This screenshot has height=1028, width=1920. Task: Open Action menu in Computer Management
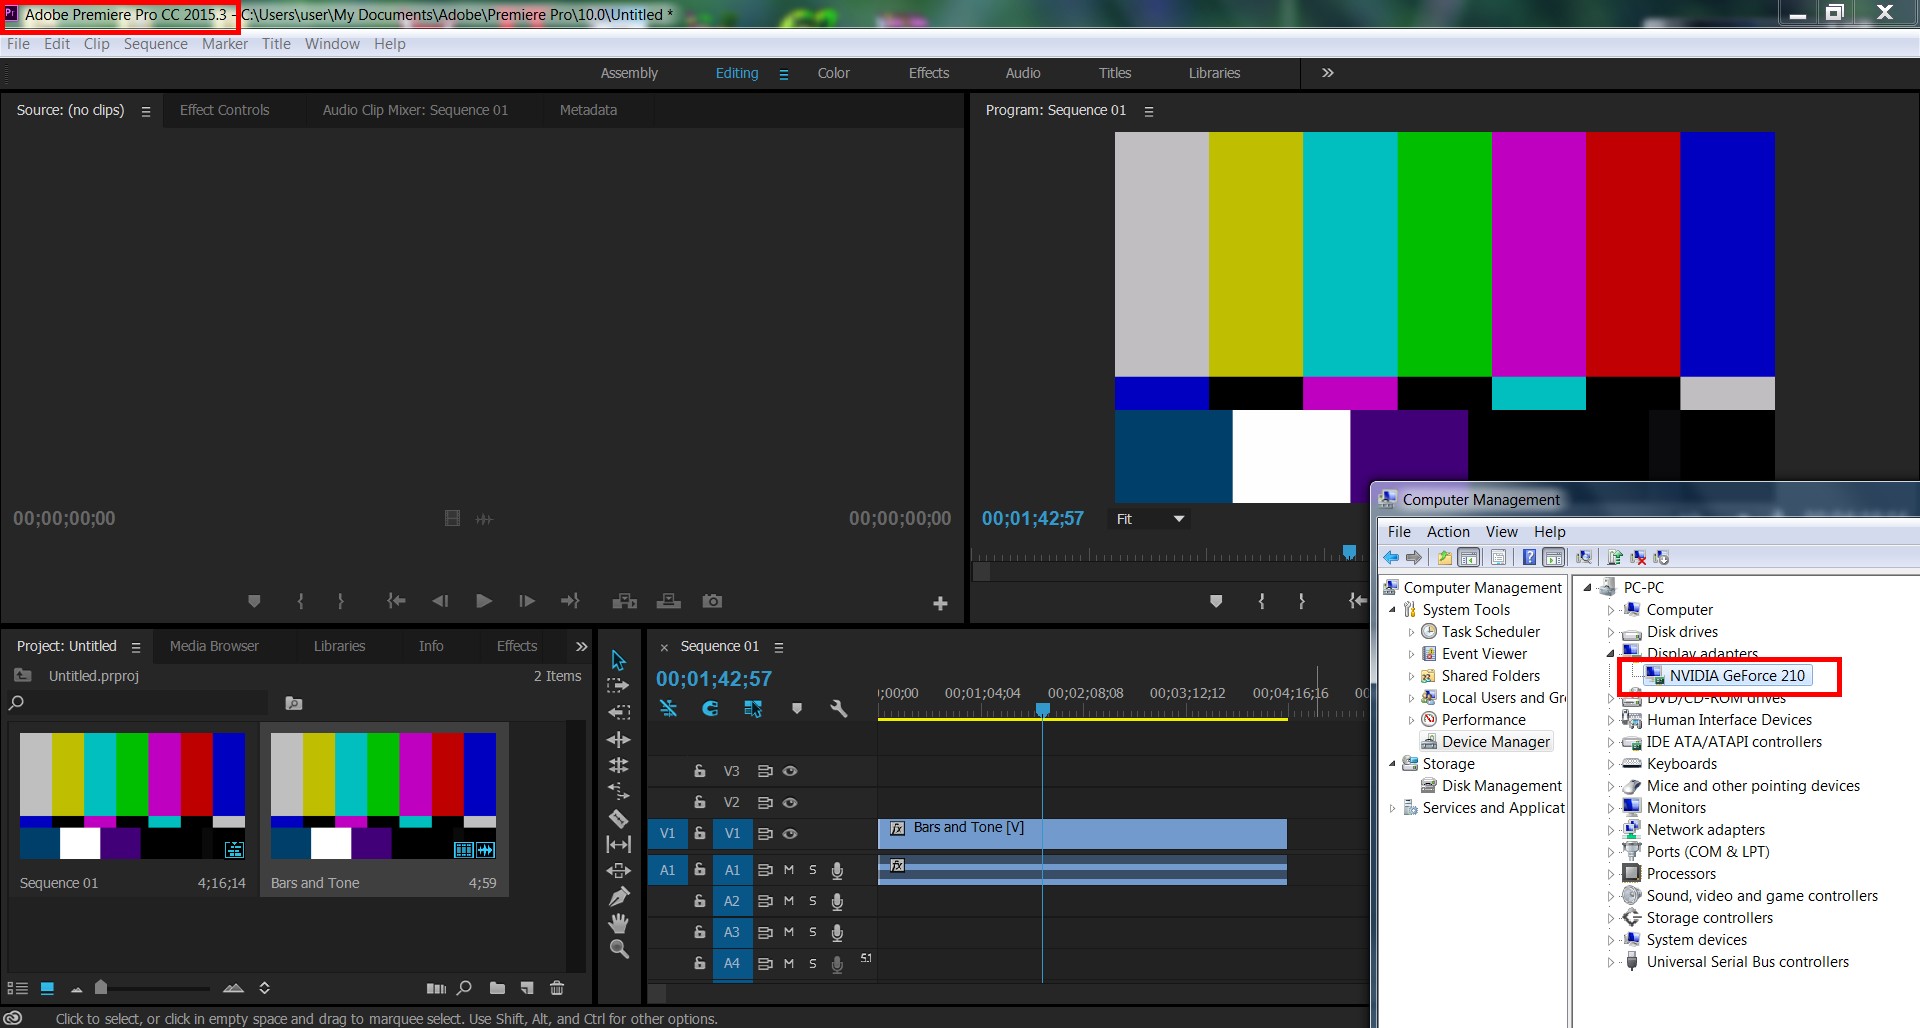pos(1448,532)
